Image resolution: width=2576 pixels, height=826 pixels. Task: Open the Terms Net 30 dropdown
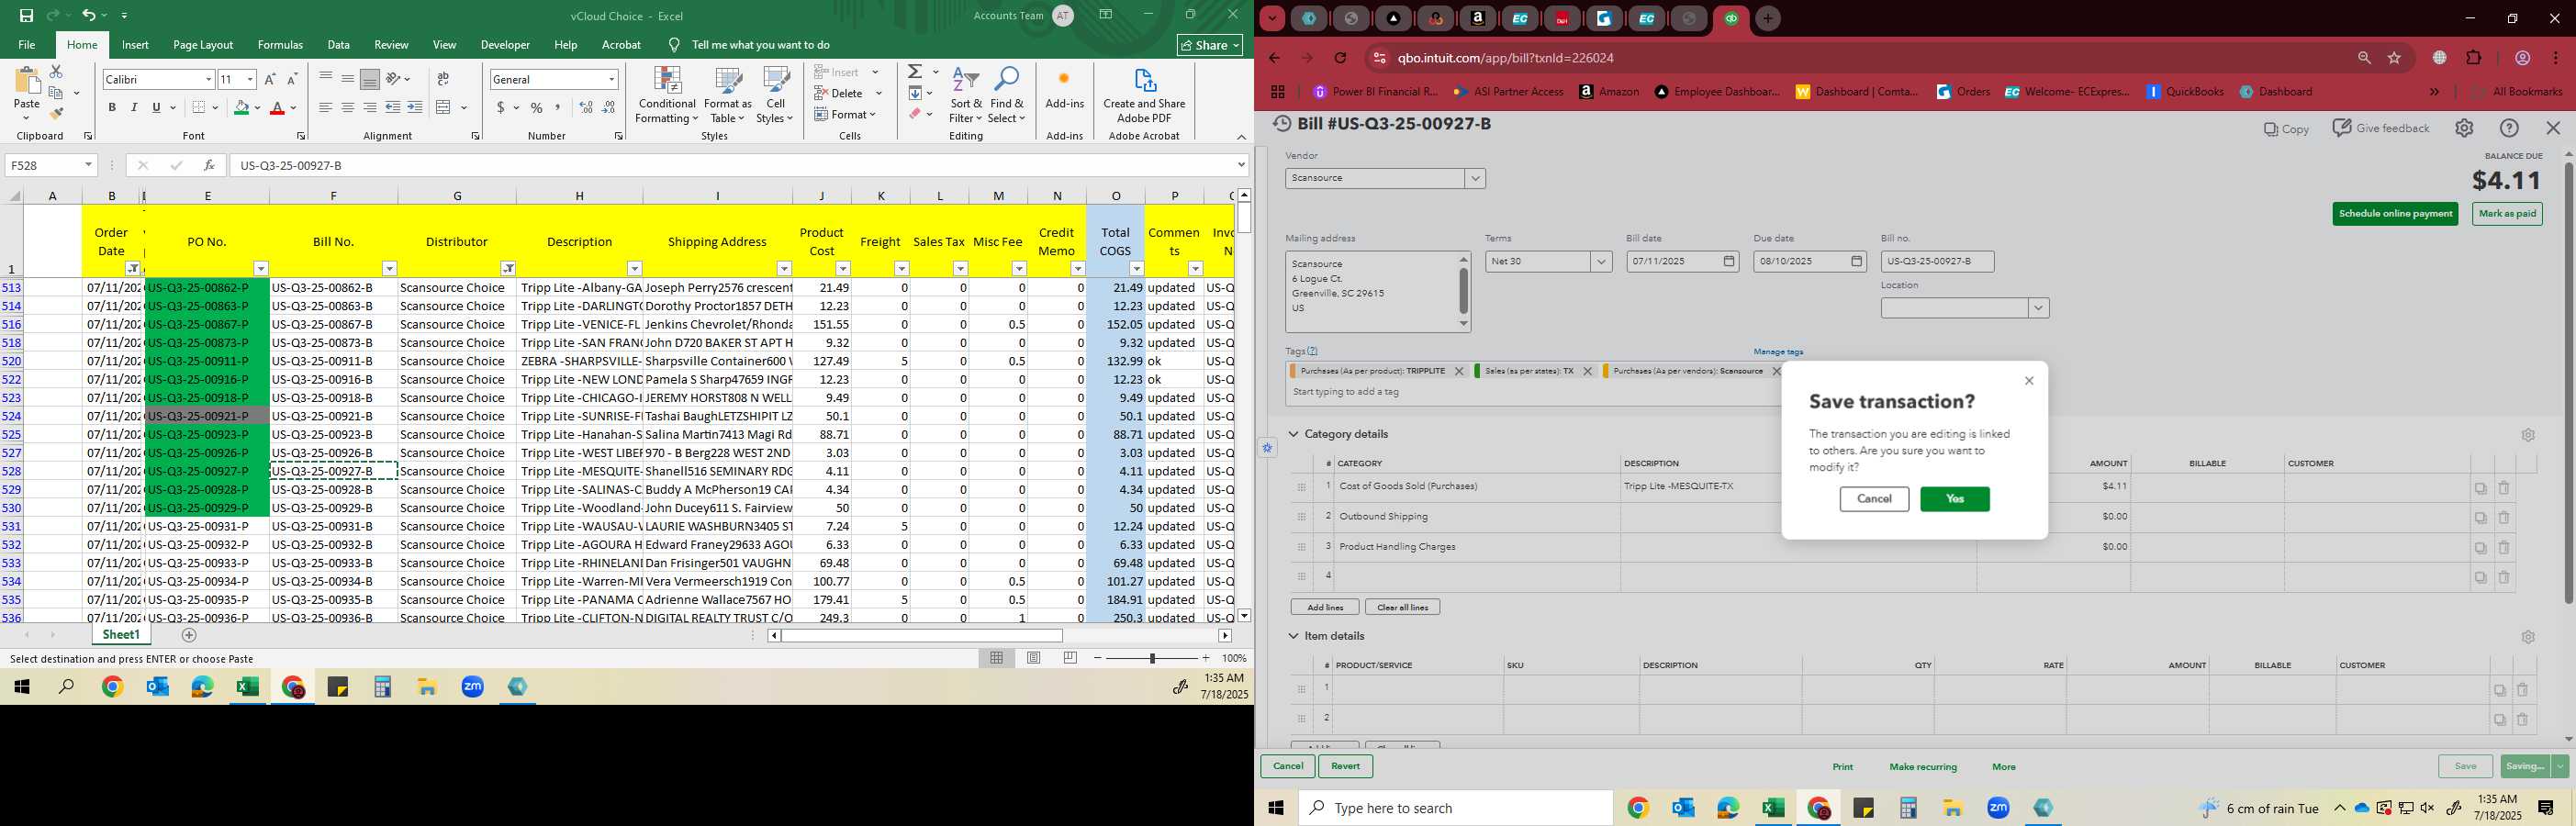[1601, 262]
